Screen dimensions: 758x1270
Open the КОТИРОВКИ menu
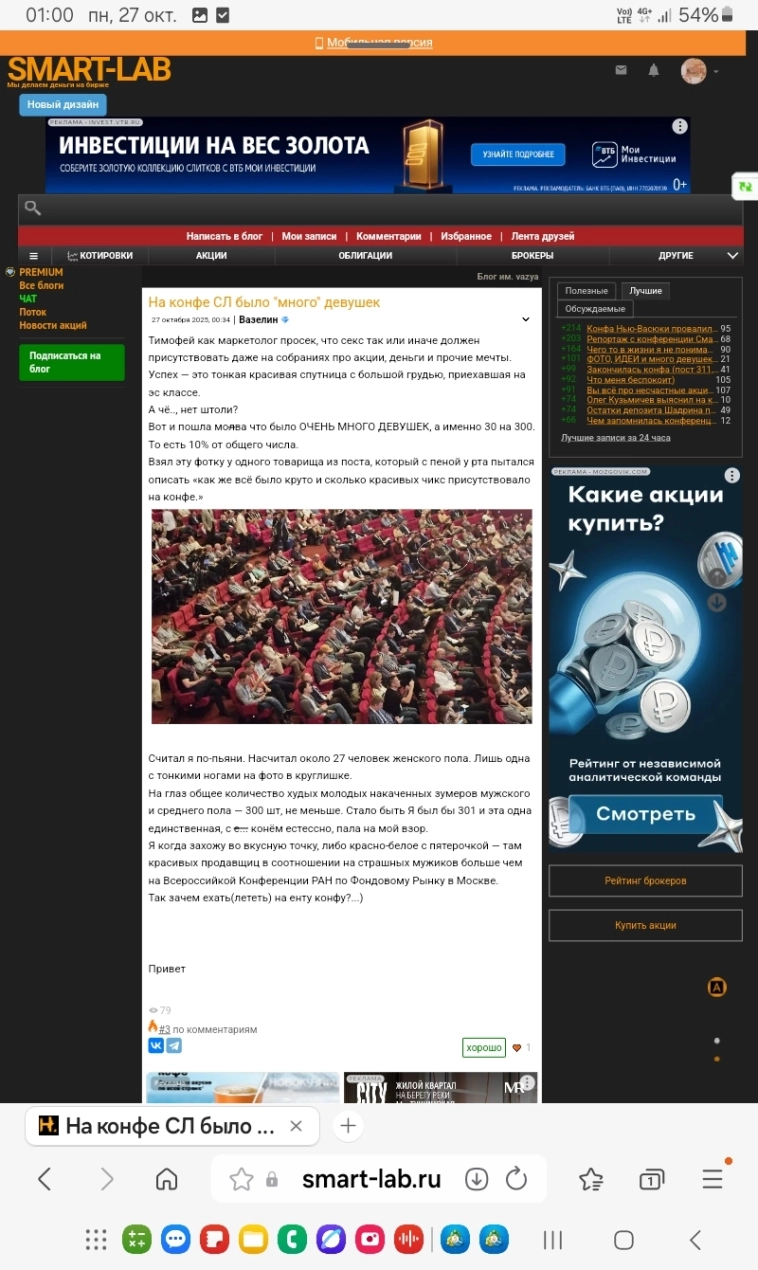100,256
